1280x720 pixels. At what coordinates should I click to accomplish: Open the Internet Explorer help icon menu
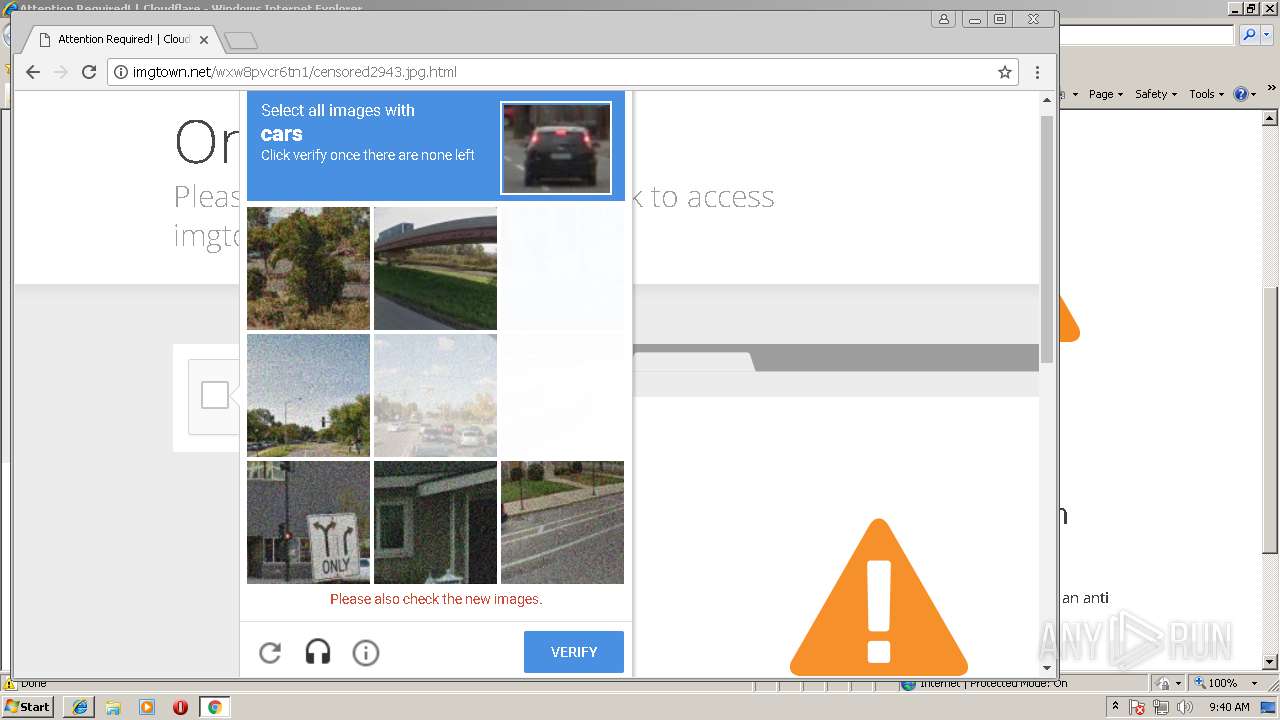pyautogui.click(x=1245, y=94)
